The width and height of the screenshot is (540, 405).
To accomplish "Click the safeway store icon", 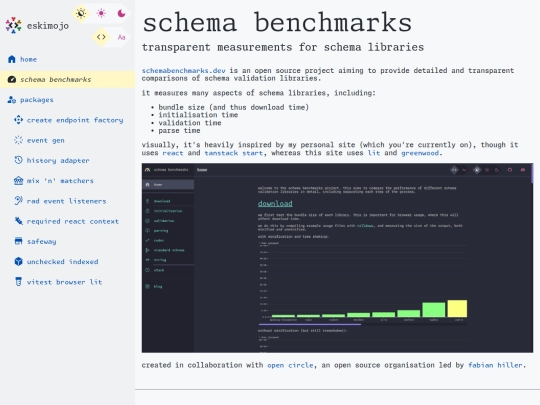I will (18, 241).
